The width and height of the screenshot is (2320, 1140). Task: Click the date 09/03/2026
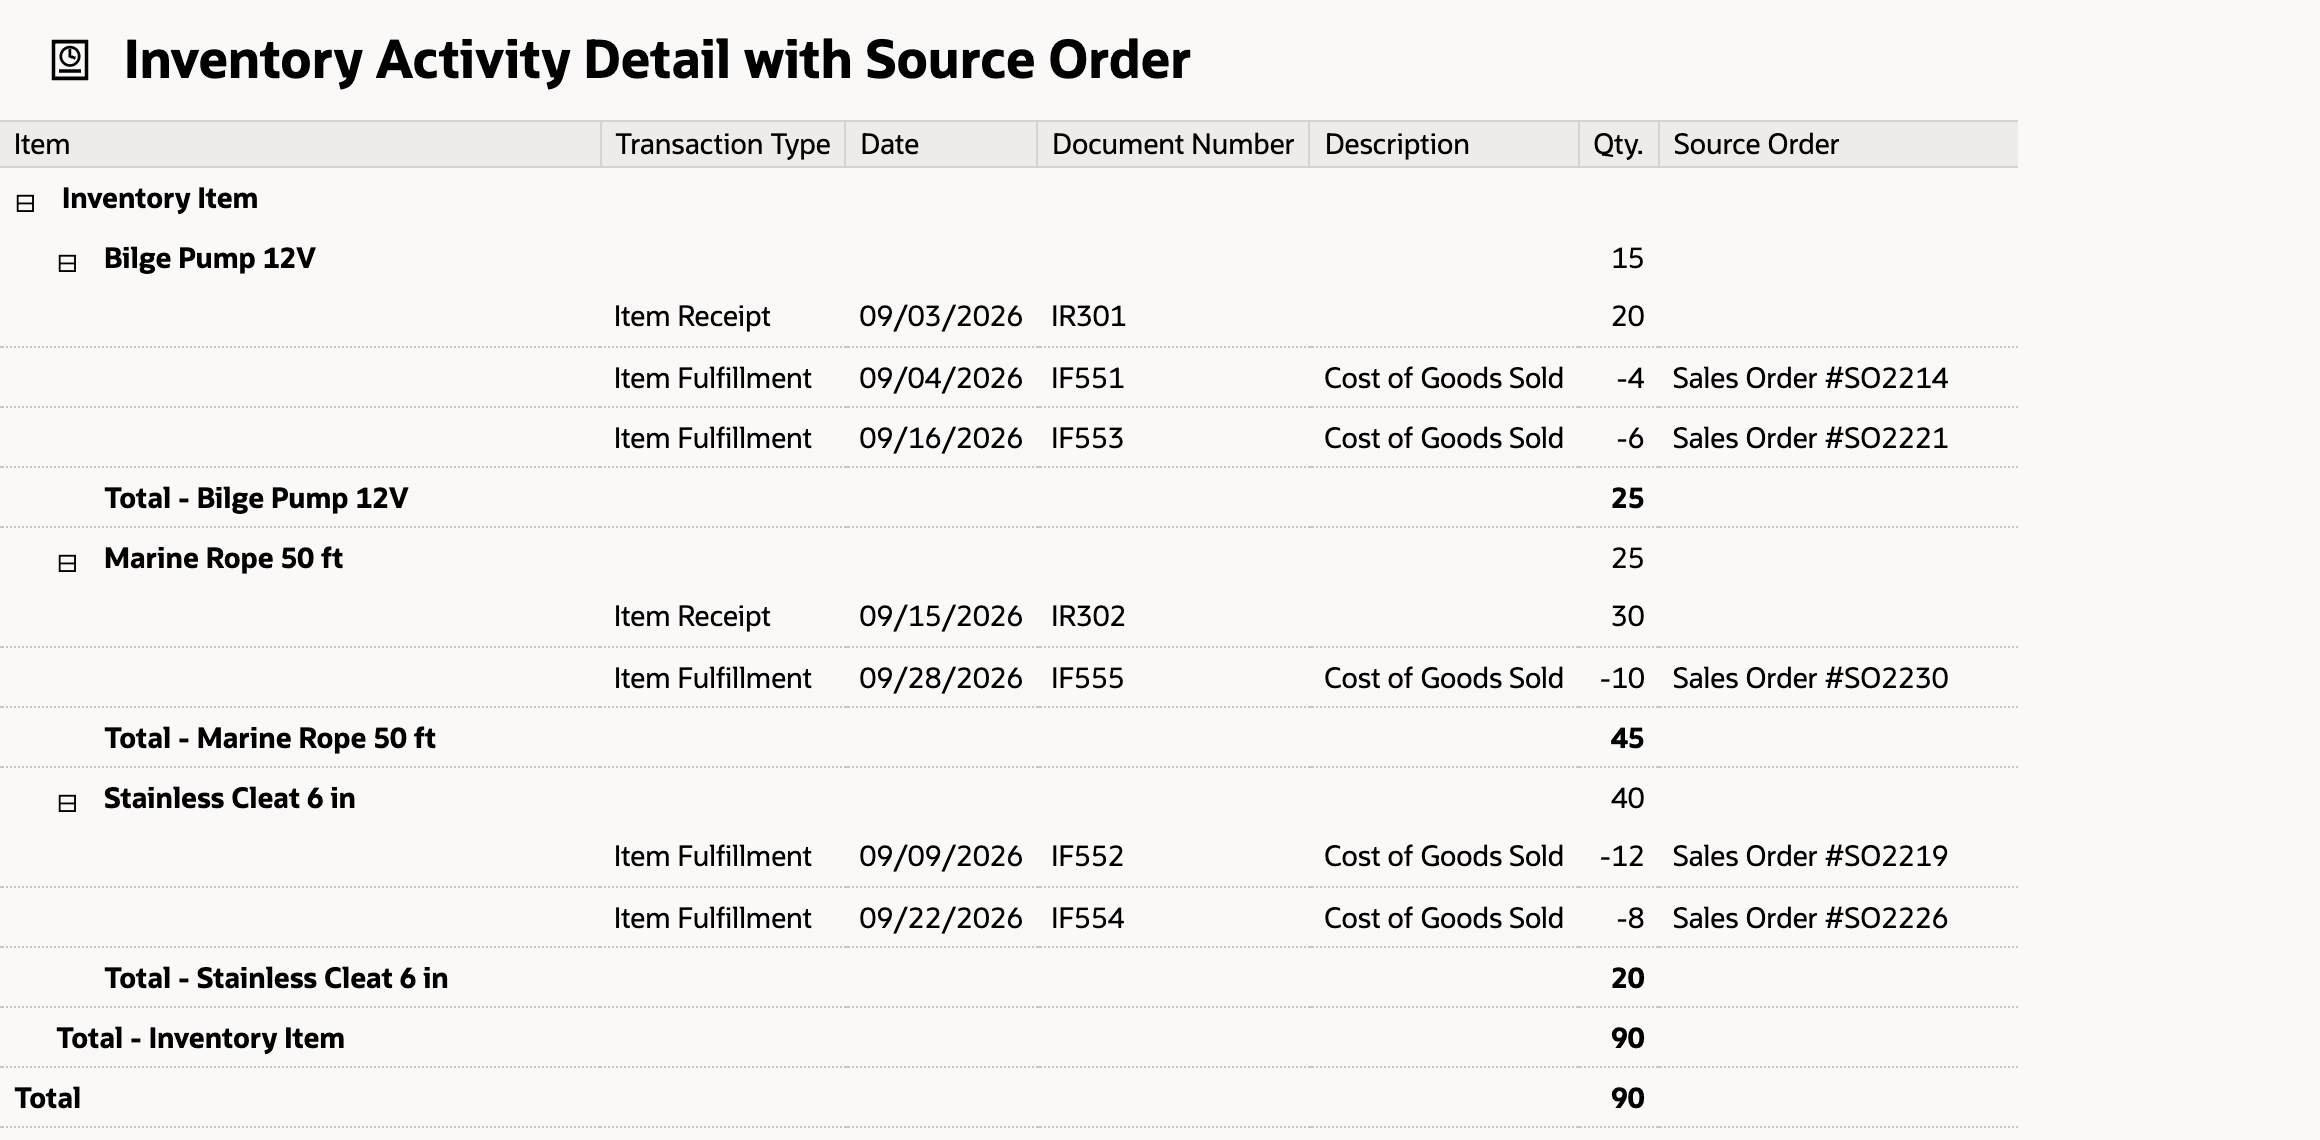pyautogui.click(x=940, y=316)
